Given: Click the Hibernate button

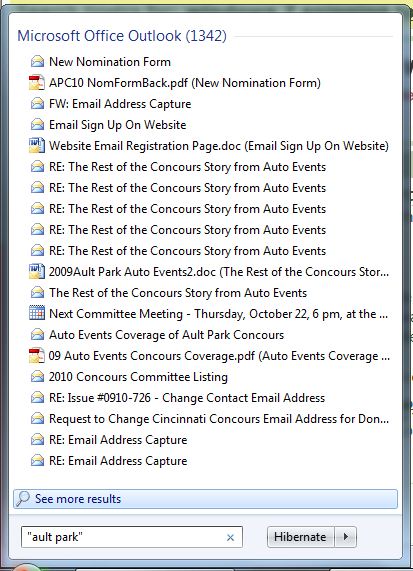Looking at the screenshot, I should [x=300, y=537].
